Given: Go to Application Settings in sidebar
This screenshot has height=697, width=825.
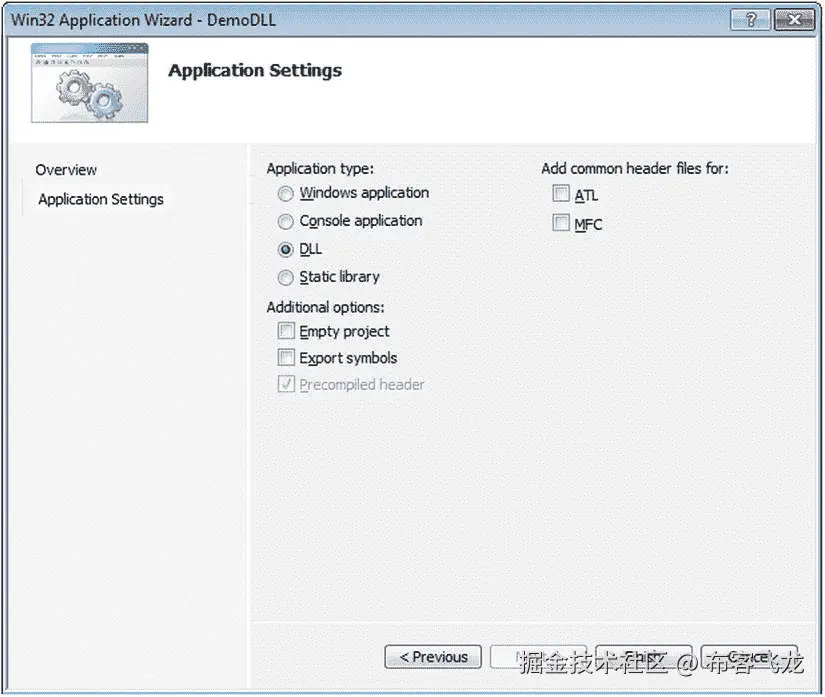Looking at the screenshot, I should 101,199.
